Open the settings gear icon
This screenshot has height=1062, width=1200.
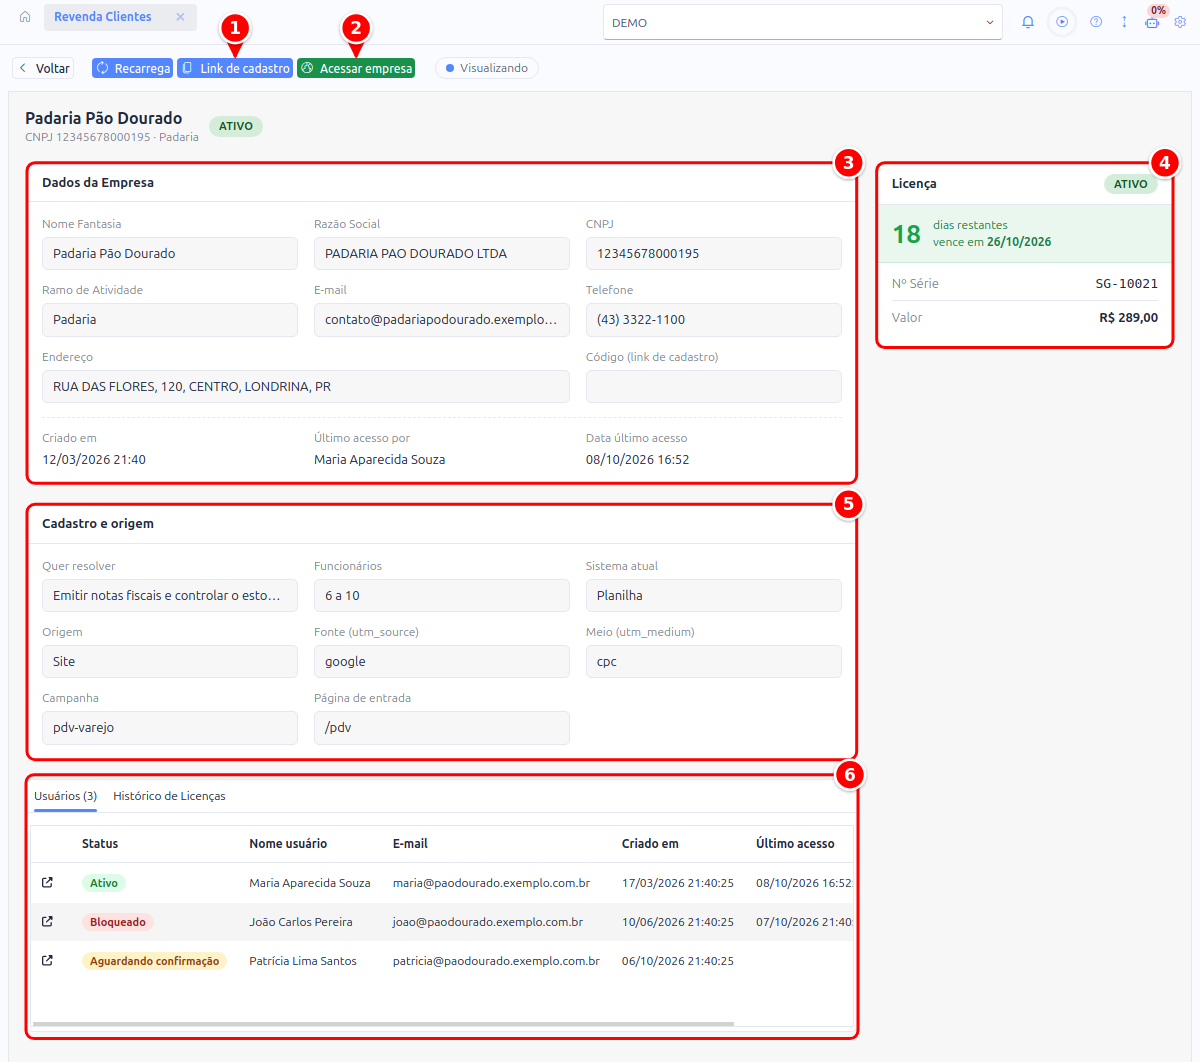tap(1180, 22)
